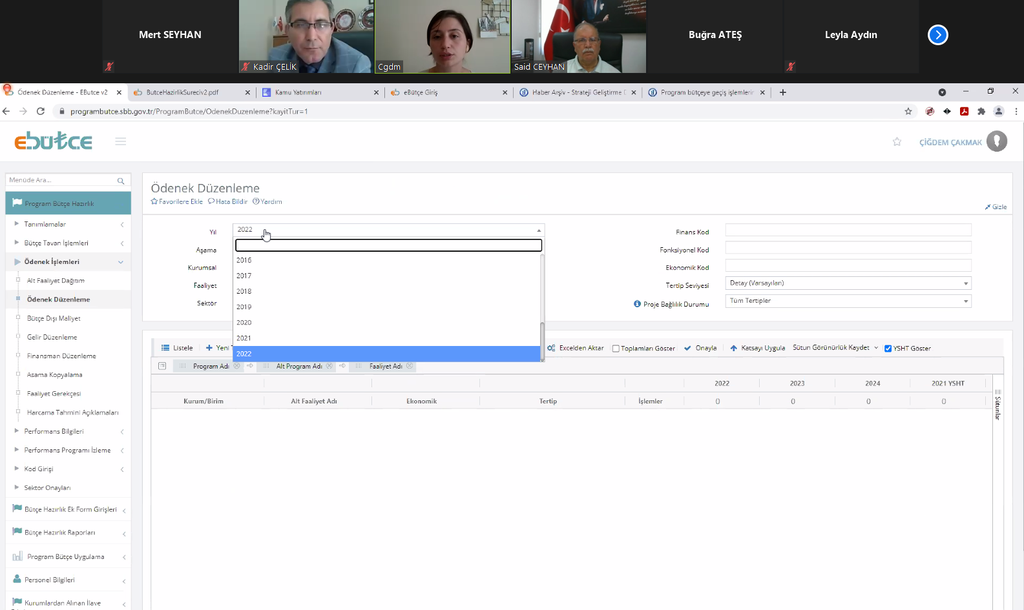Click the search magnifier in the menu search box
Image resolution: width=1024 pixels, height=610 pixels.
[x=122, y=181]
